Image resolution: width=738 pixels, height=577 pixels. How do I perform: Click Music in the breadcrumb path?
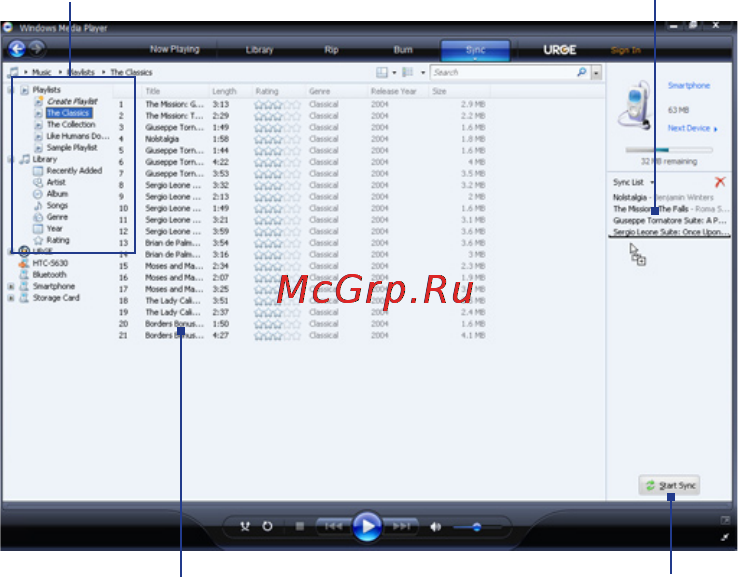[x=41, y=72]
